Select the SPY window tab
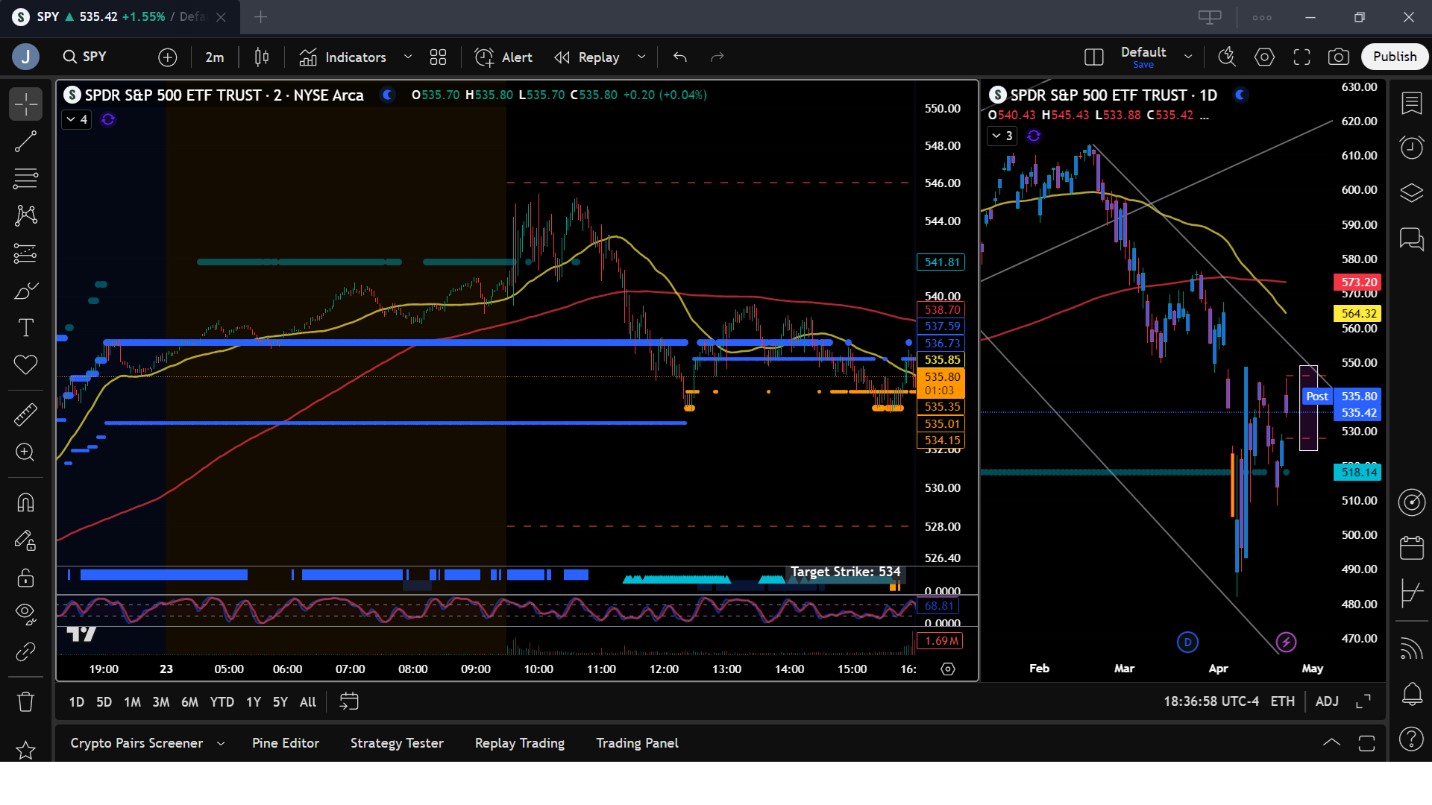Viewport: 1432px width, 805px height. pyautogui.click(x=120, y=17)
